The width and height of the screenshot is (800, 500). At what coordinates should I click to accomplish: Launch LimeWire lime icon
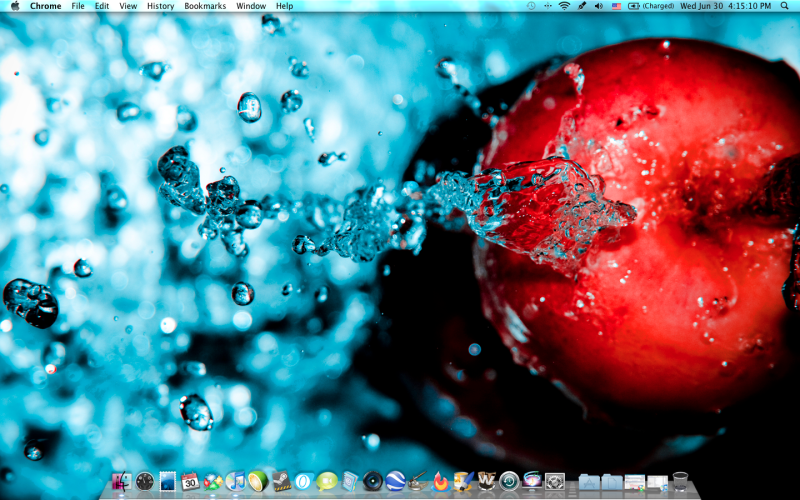pos(258,481)
